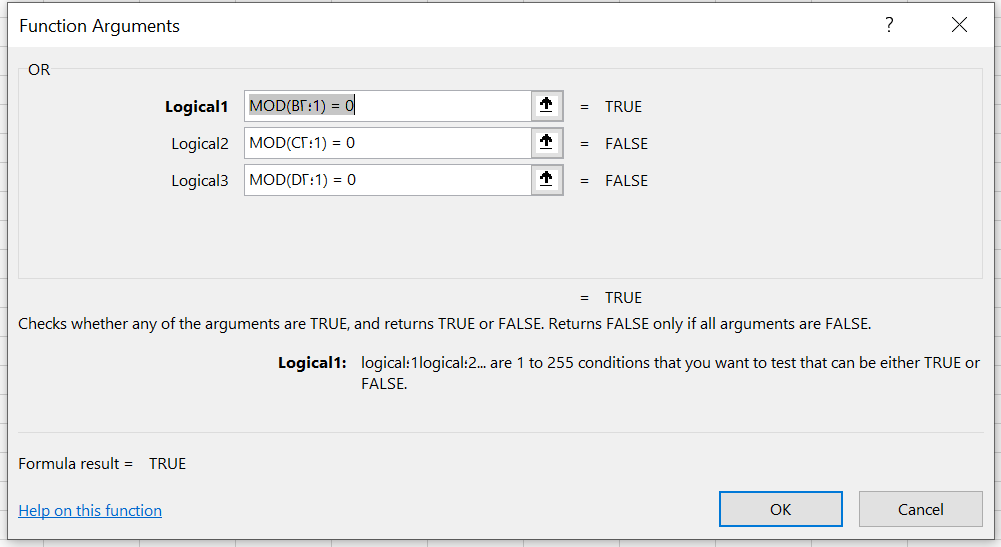Viewport: 1001px width, 547px height.
Task: Click the TRUE result beside Logical1
Action: click(x=623, y=107)
